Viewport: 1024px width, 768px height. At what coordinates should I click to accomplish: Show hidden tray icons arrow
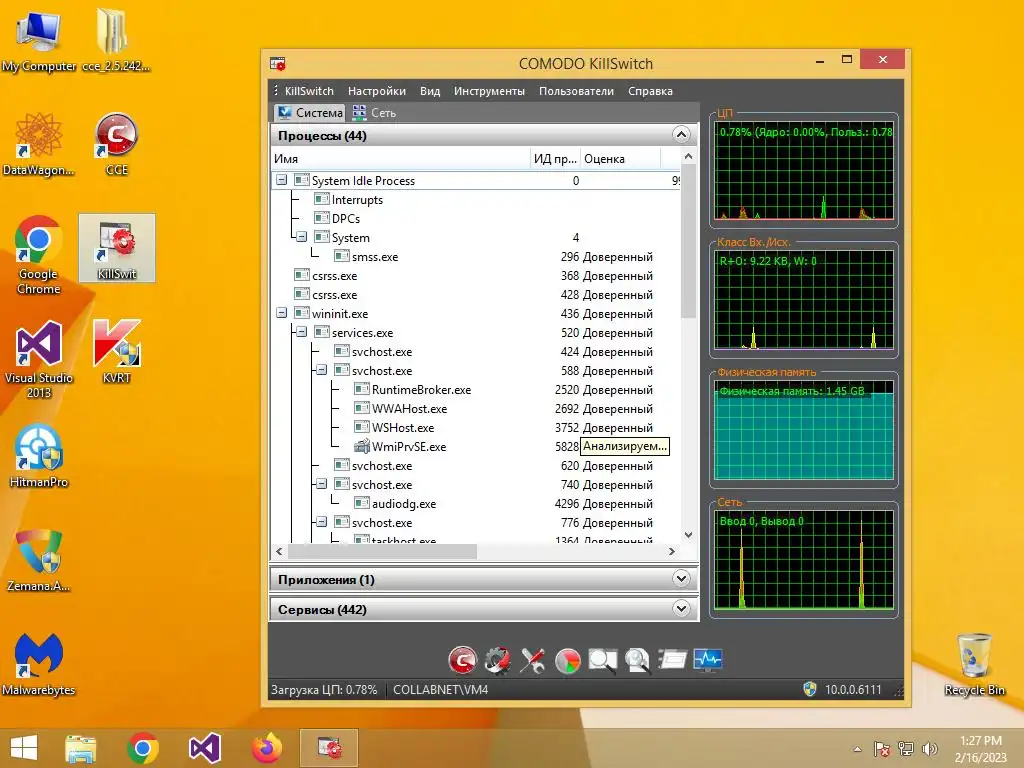point(857,749)
